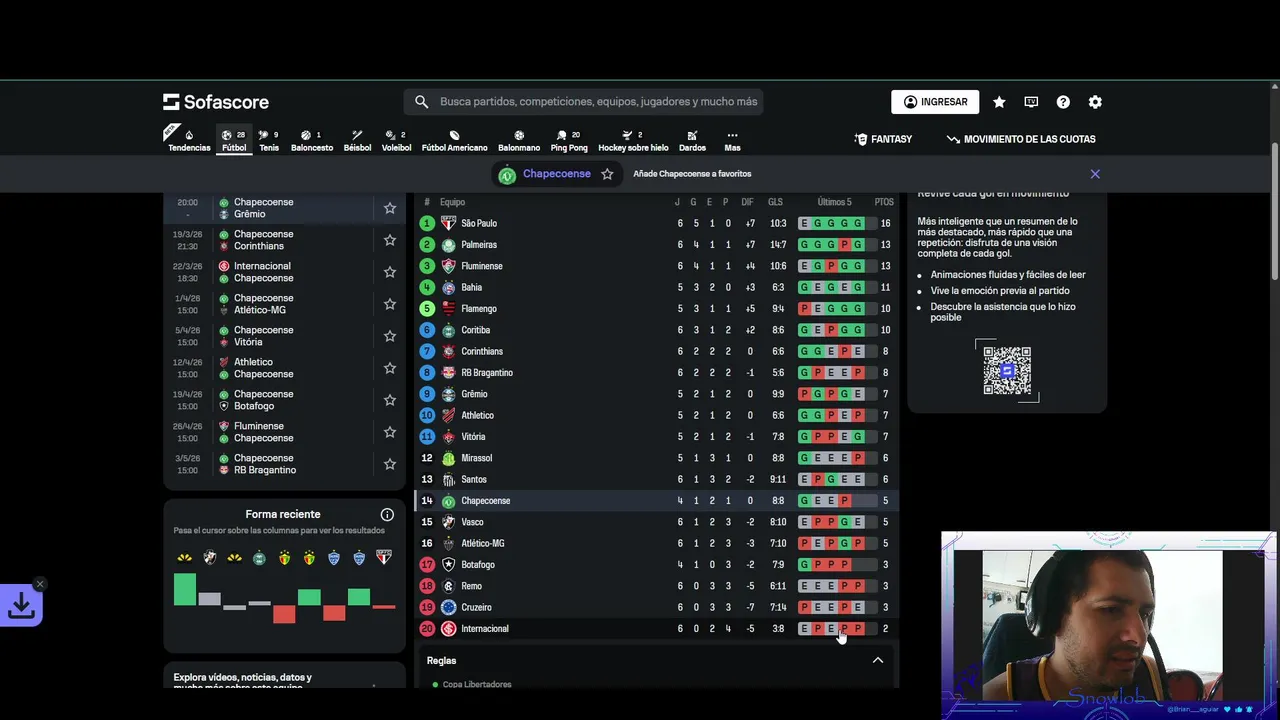Switch to the Béisbol tab
The width and height of the screenshot is (1280, 720).
click(357, 140)
